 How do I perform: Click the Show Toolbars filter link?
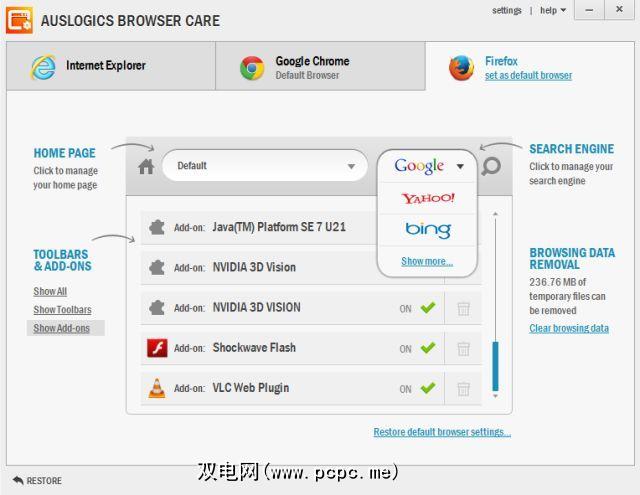coord(62,310)
